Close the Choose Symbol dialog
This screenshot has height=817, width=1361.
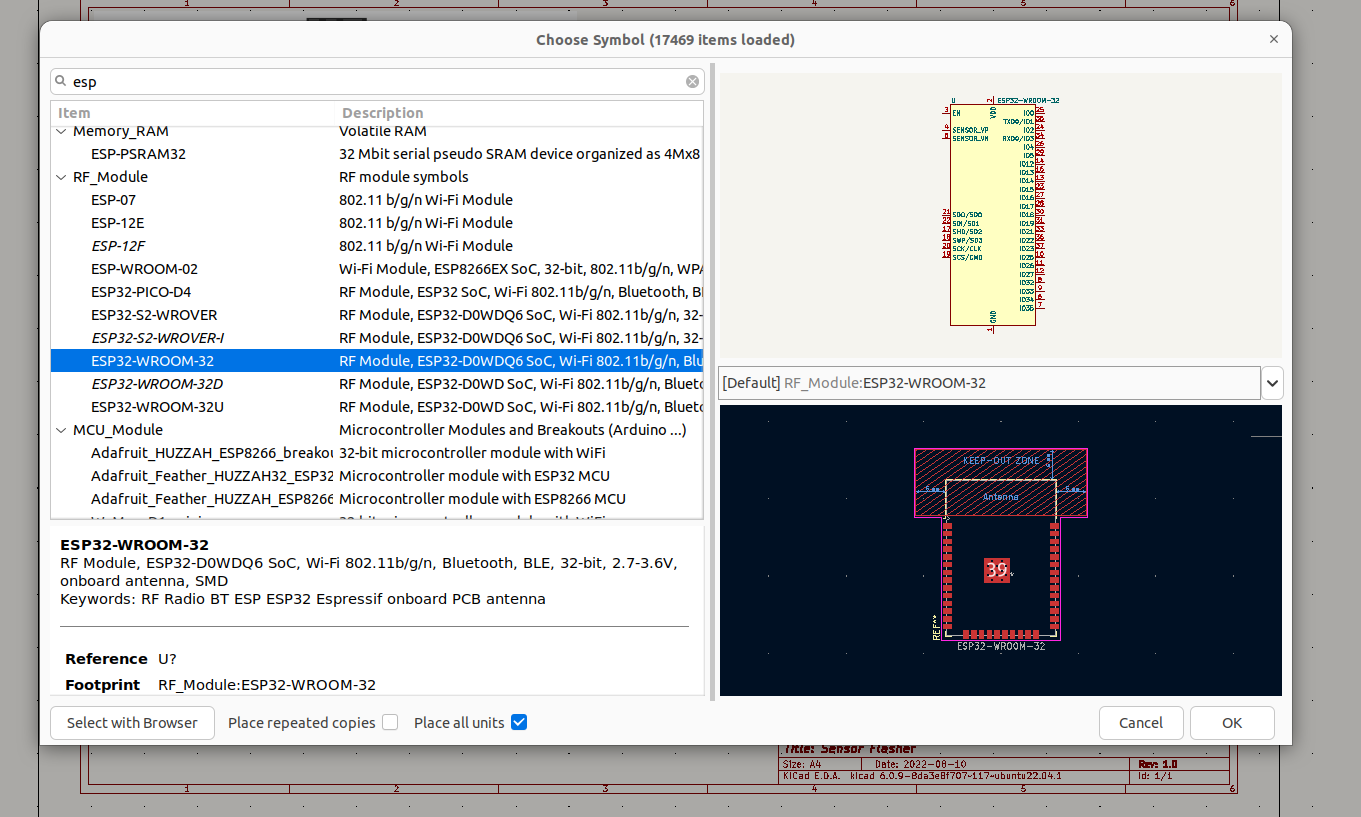pyautogui.click(x=1273, y=40)
